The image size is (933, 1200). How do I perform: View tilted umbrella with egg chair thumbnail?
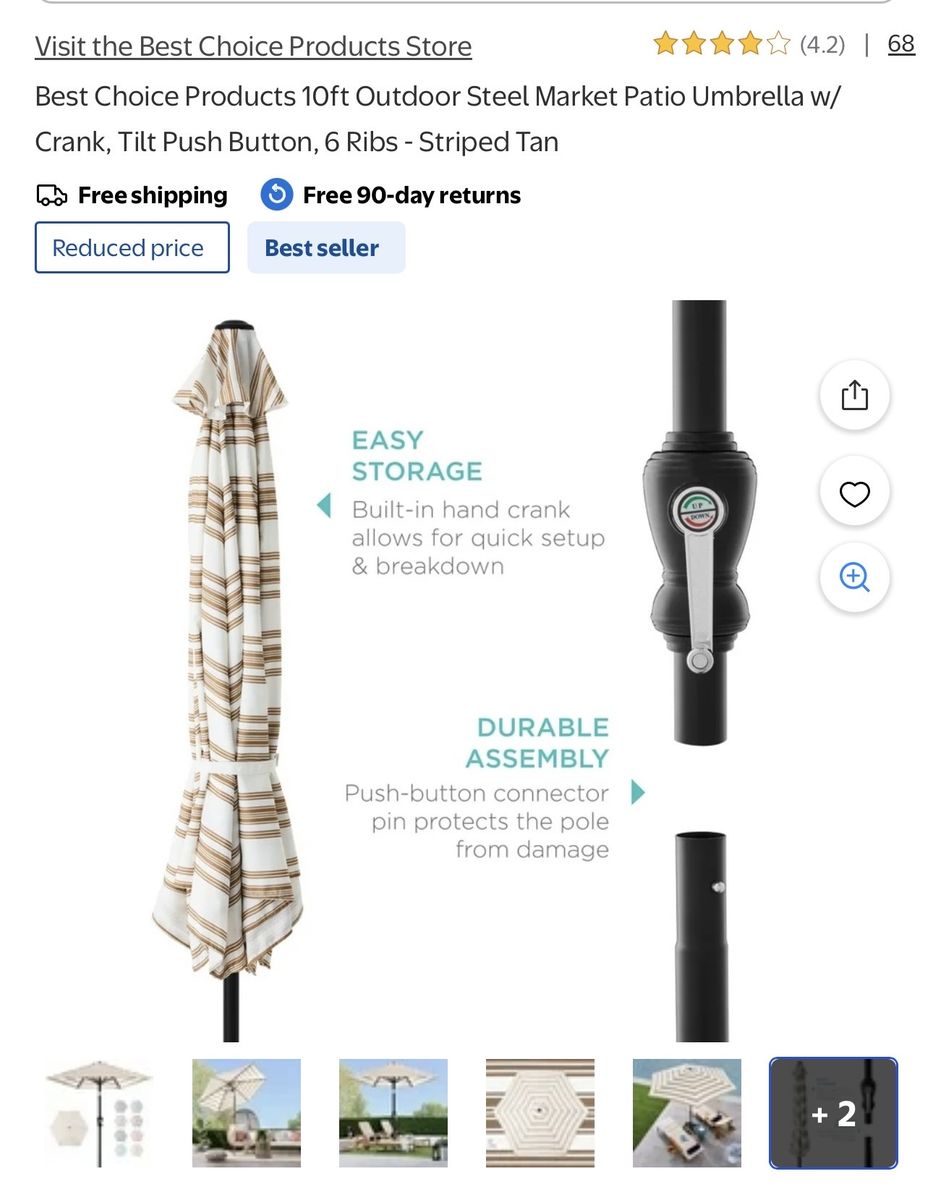(247, 1113)
